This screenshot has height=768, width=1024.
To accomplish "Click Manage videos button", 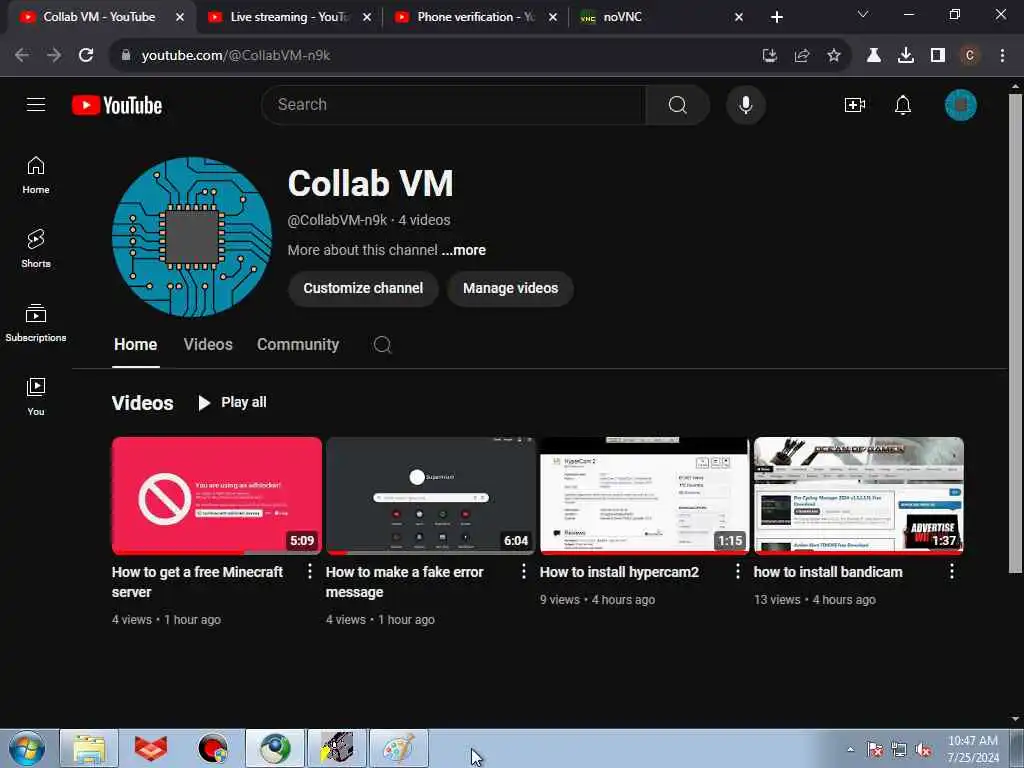I will click(511, 288).
